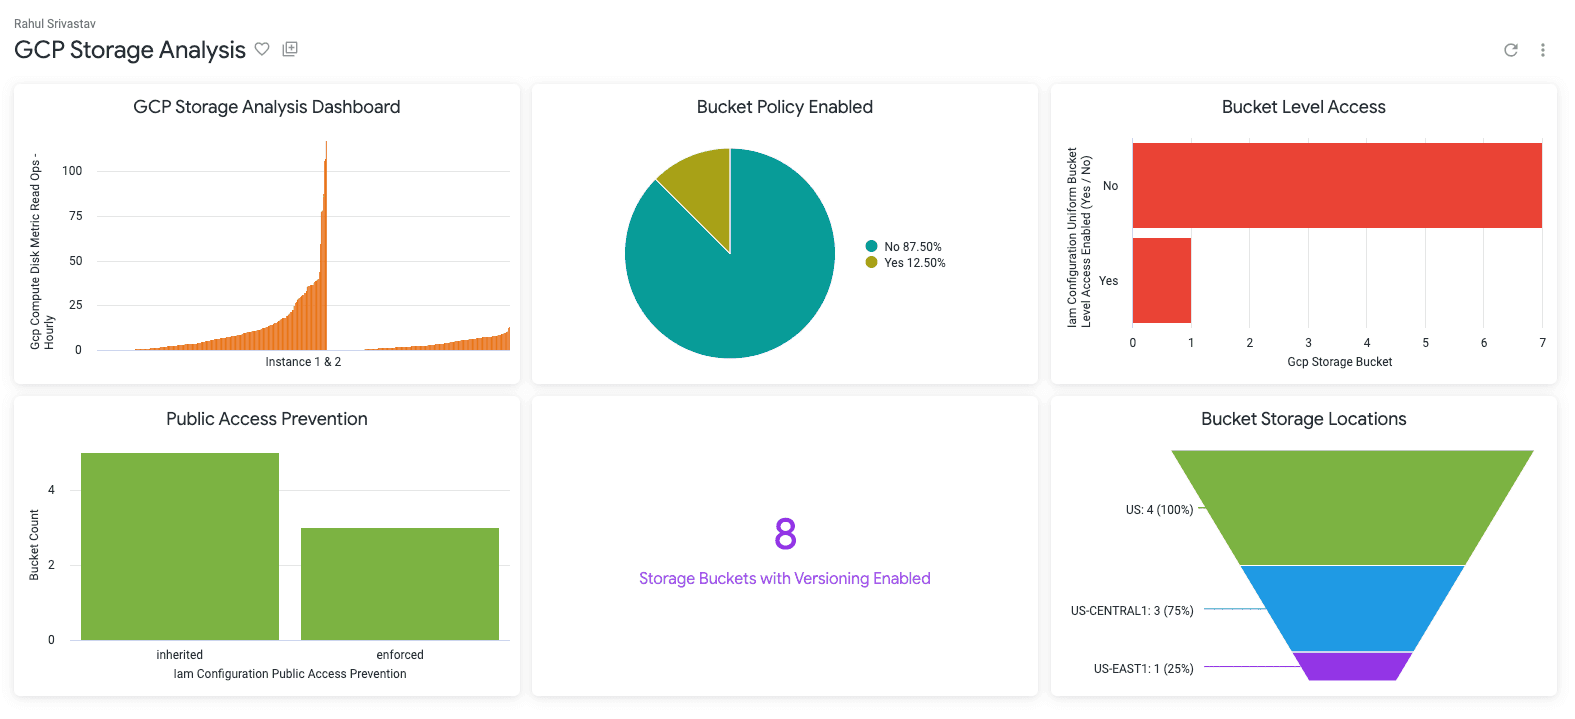Viewport: 1575px width, 719px height.
Task: Add this dashboard to a board
Action: pos(290,49)
